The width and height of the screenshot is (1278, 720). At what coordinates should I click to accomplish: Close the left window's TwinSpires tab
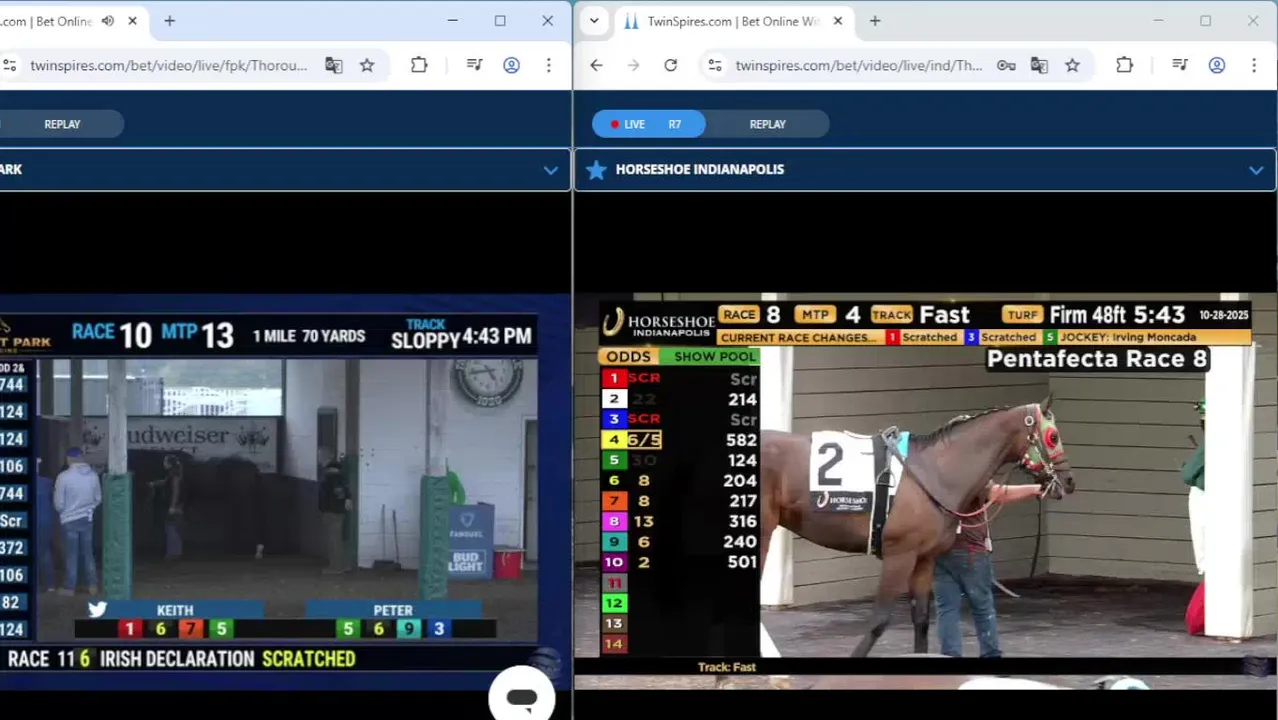(x=132, y=21)
